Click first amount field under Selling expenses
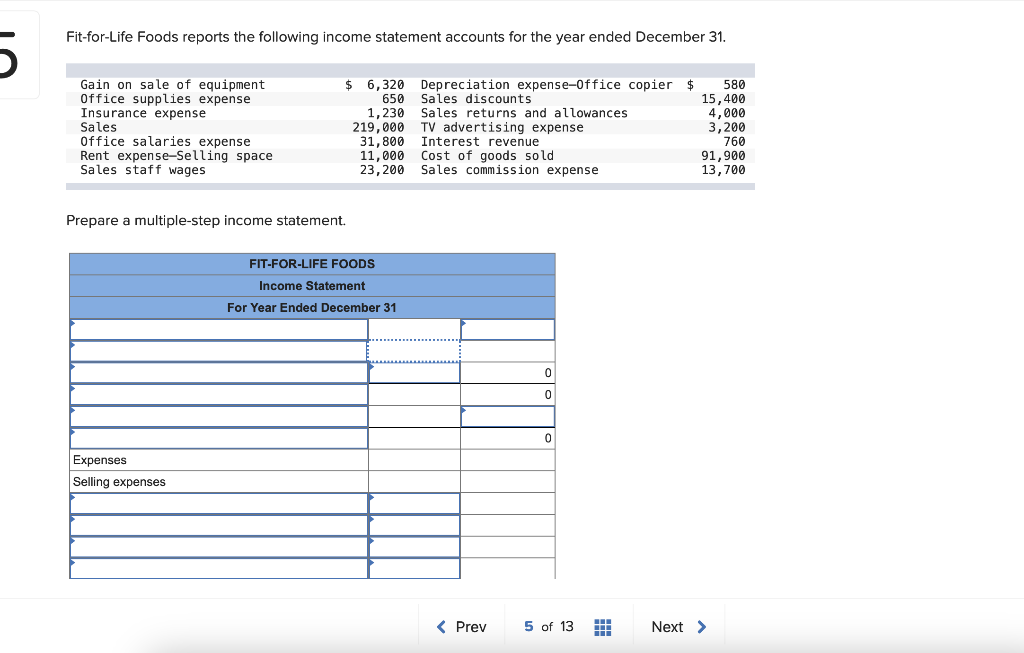Viewport: 1024px width, 653px height. tap(414, 503)
